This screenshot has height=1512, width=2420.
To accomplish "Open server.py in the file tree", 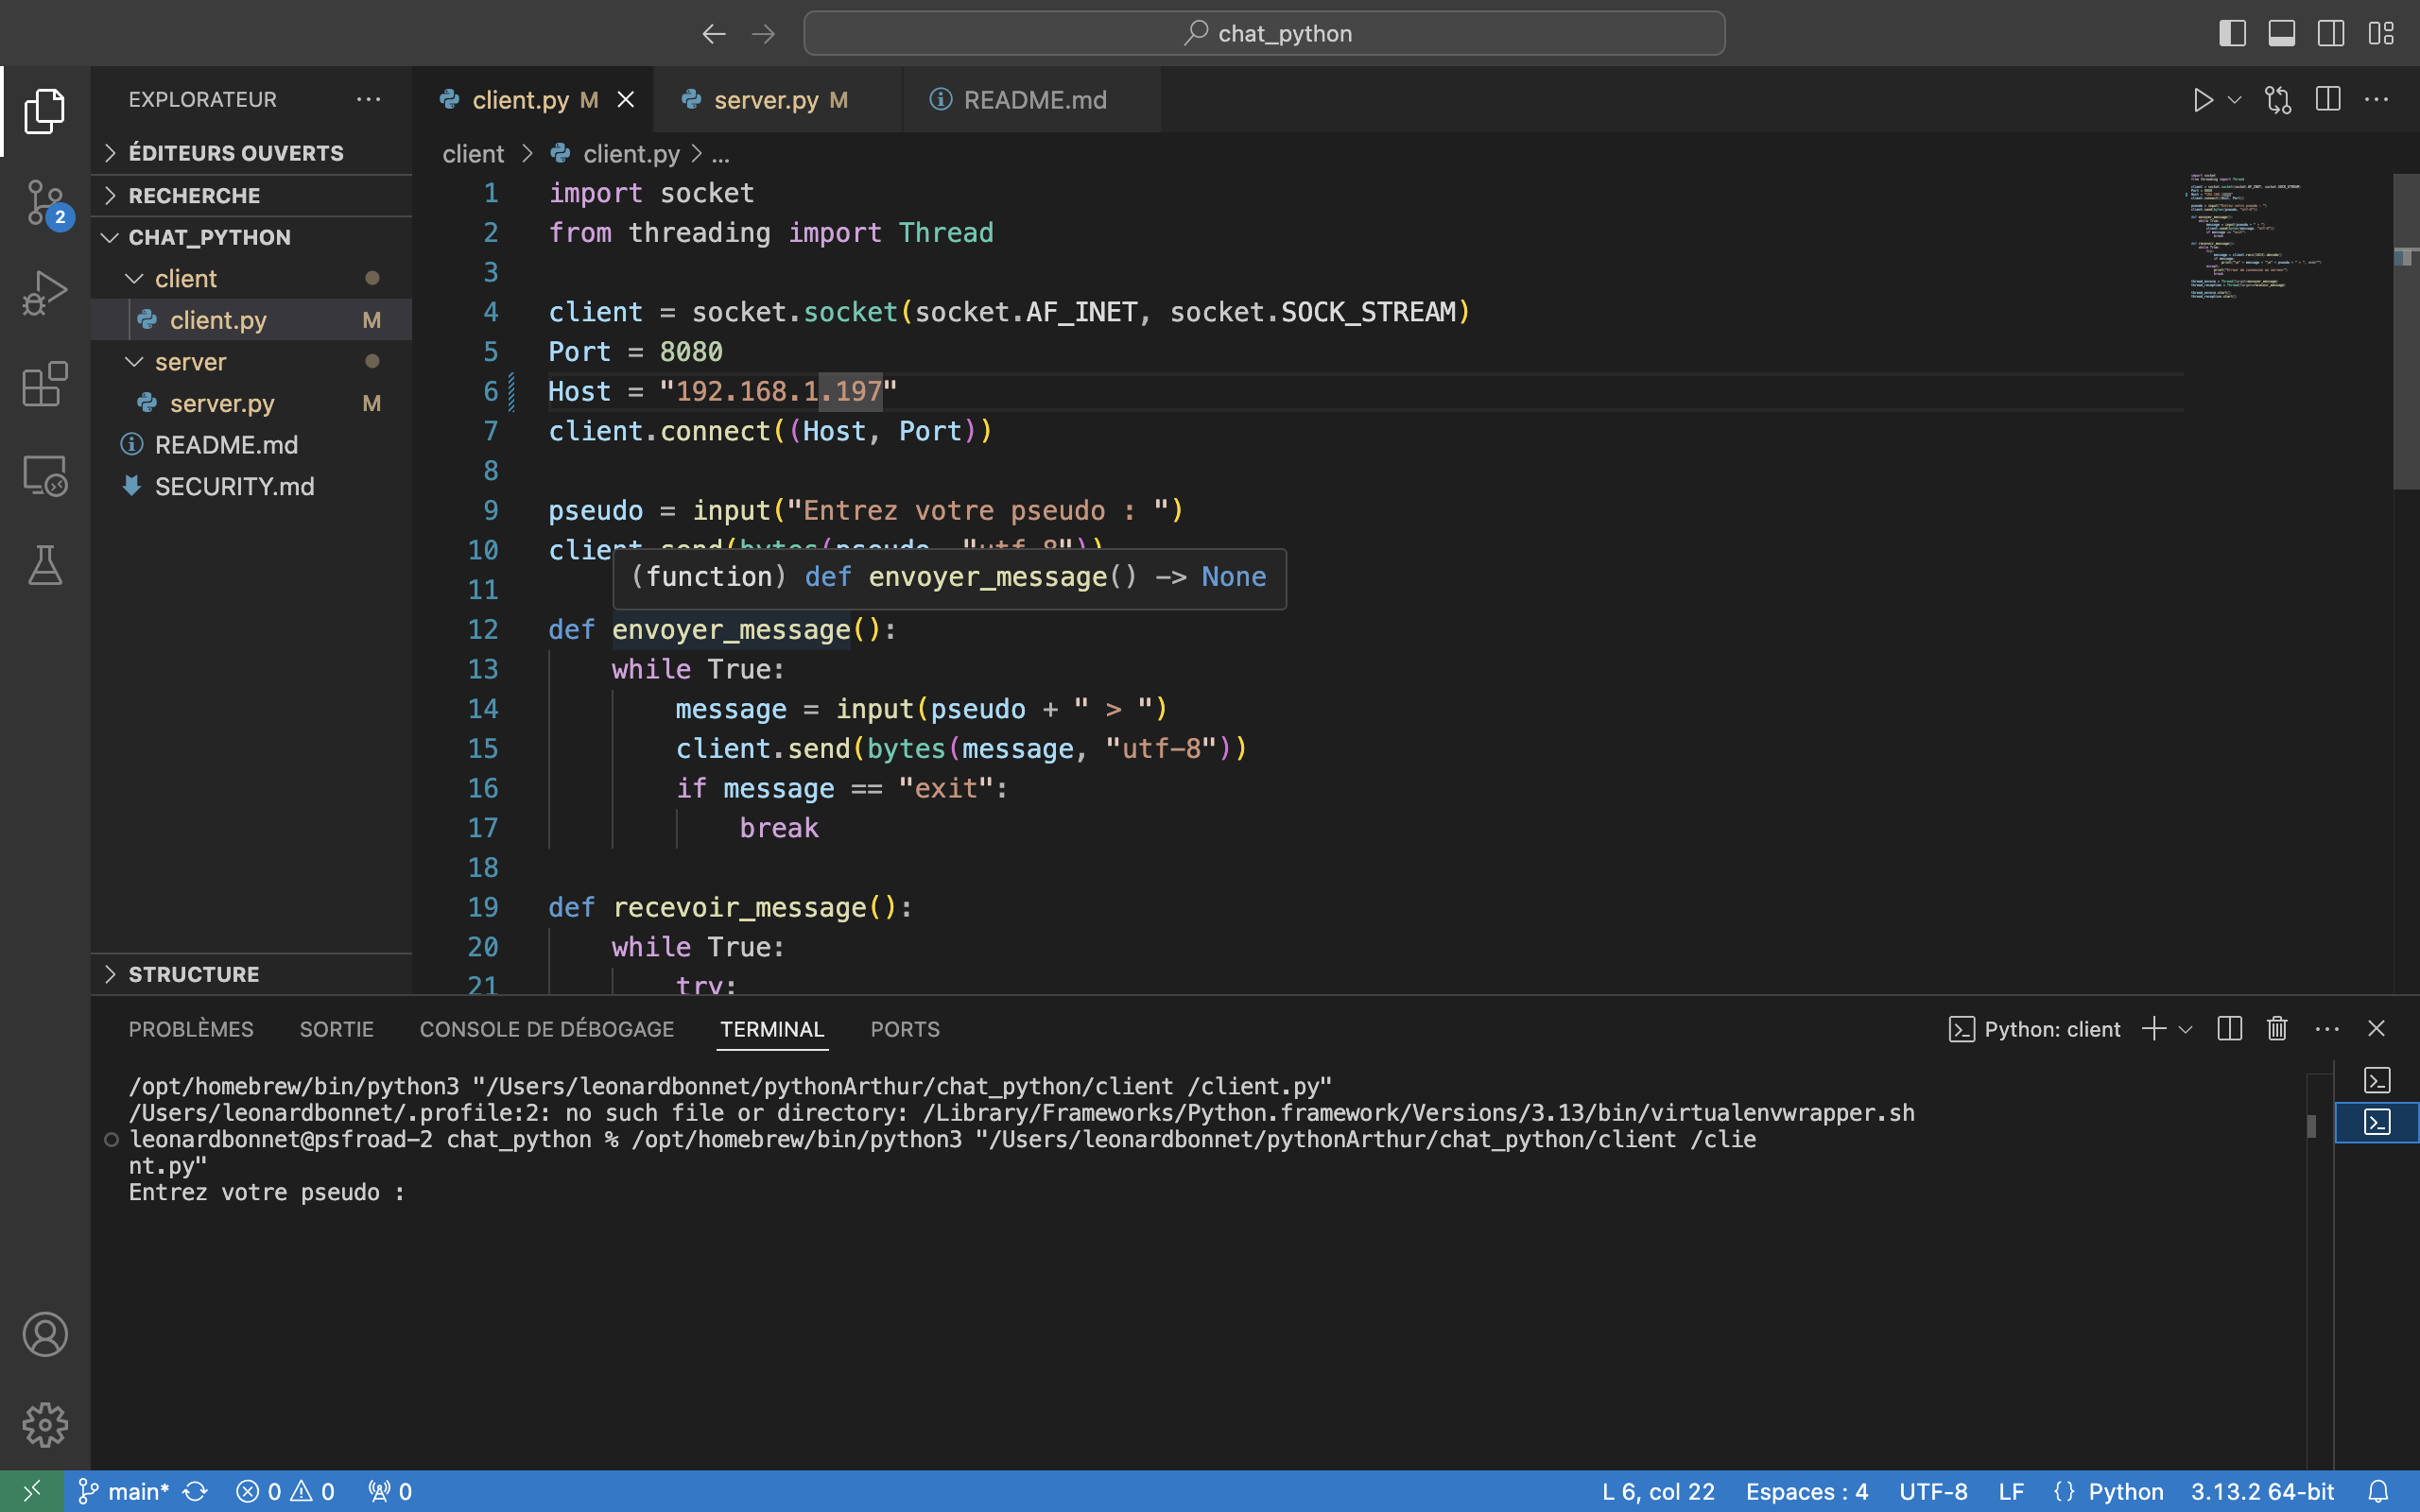I will coord(251,403).
